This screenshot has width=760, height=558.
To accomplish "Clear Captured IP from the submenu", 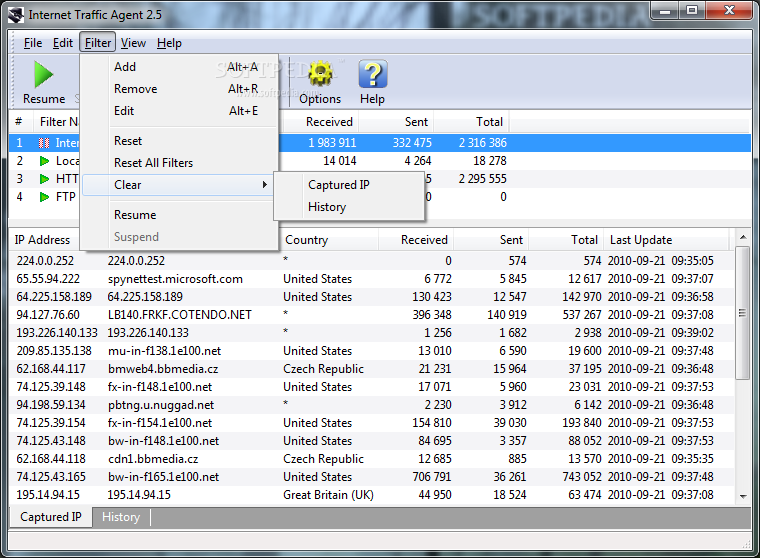I will click(x=349, y=185).
